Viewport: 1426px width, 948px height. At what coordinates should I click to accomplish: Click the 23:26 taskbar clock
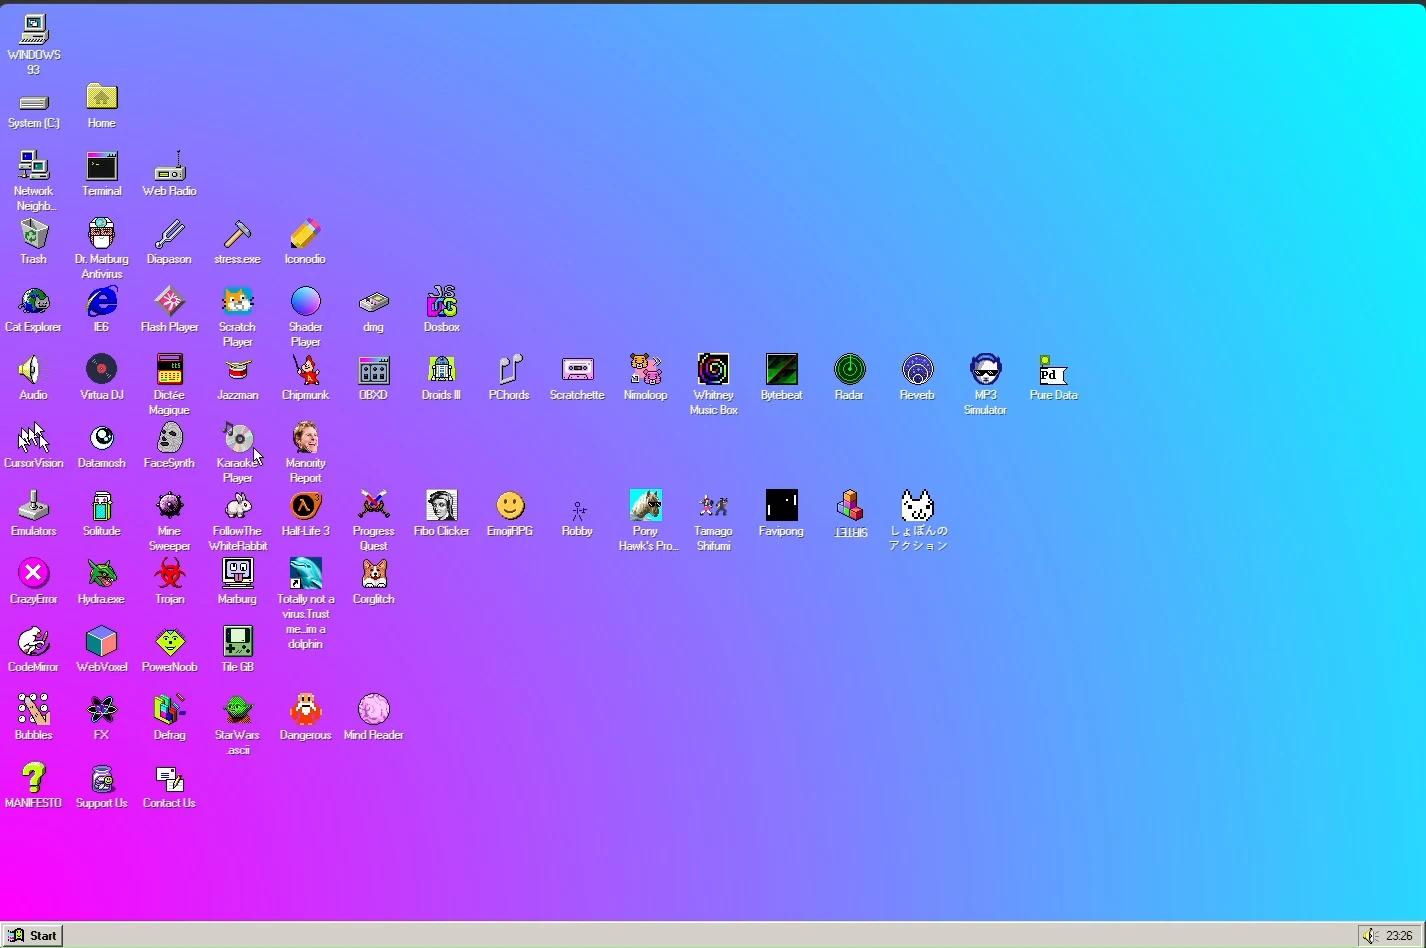pos(1399,936)
